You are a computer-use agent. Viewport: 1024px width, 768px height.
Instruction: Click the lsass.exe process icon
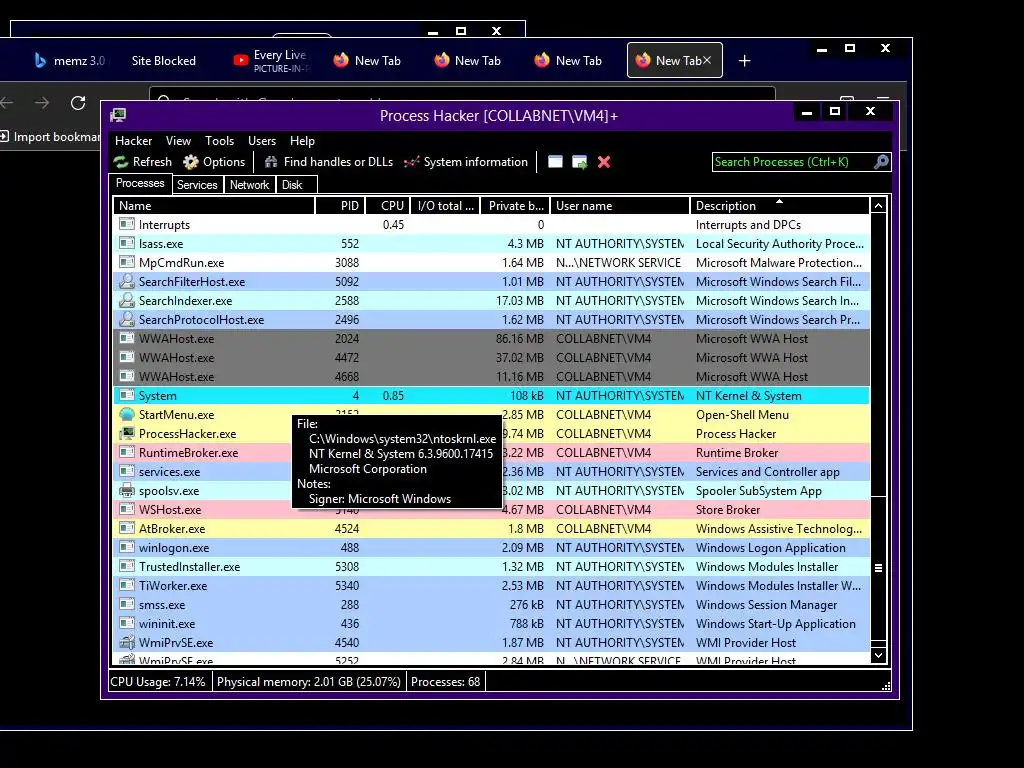[127, 244]
